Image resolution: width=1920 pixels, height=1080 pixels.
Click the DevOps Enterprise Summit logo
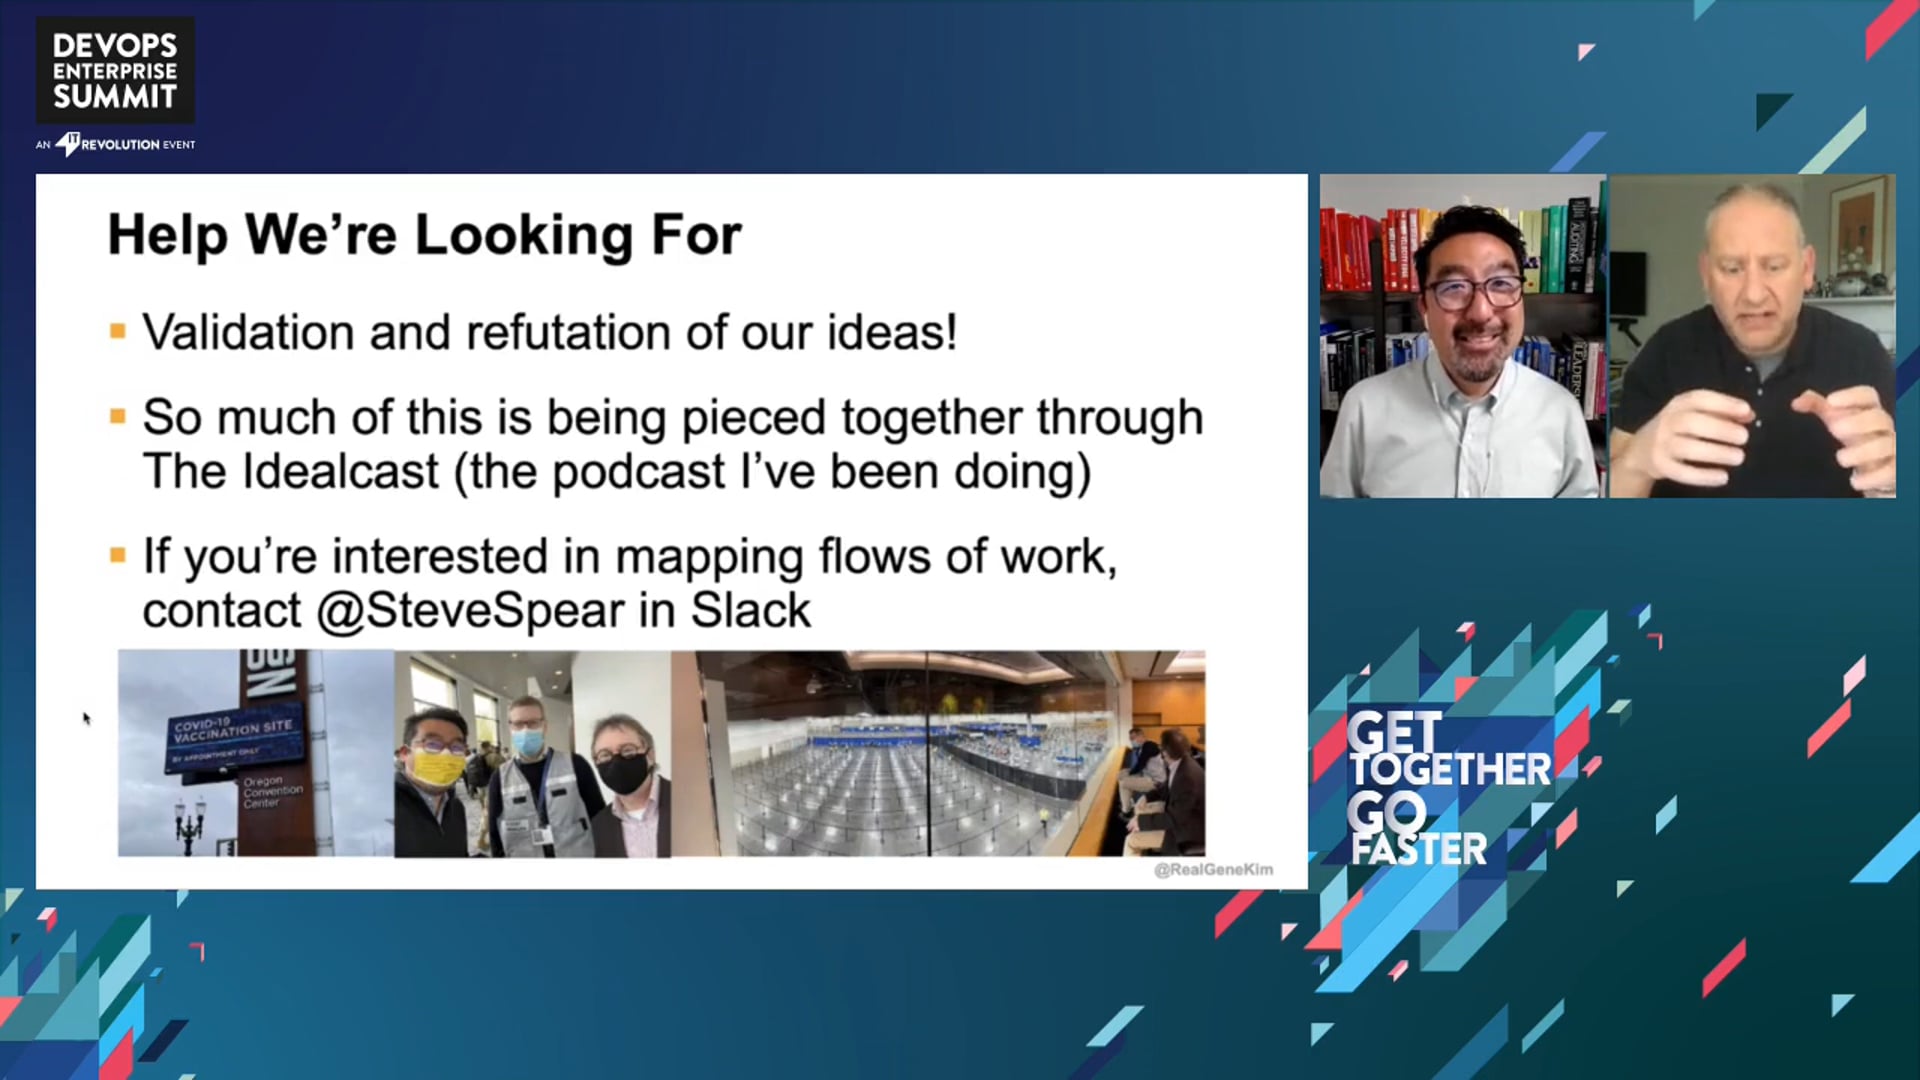point(115,70)
